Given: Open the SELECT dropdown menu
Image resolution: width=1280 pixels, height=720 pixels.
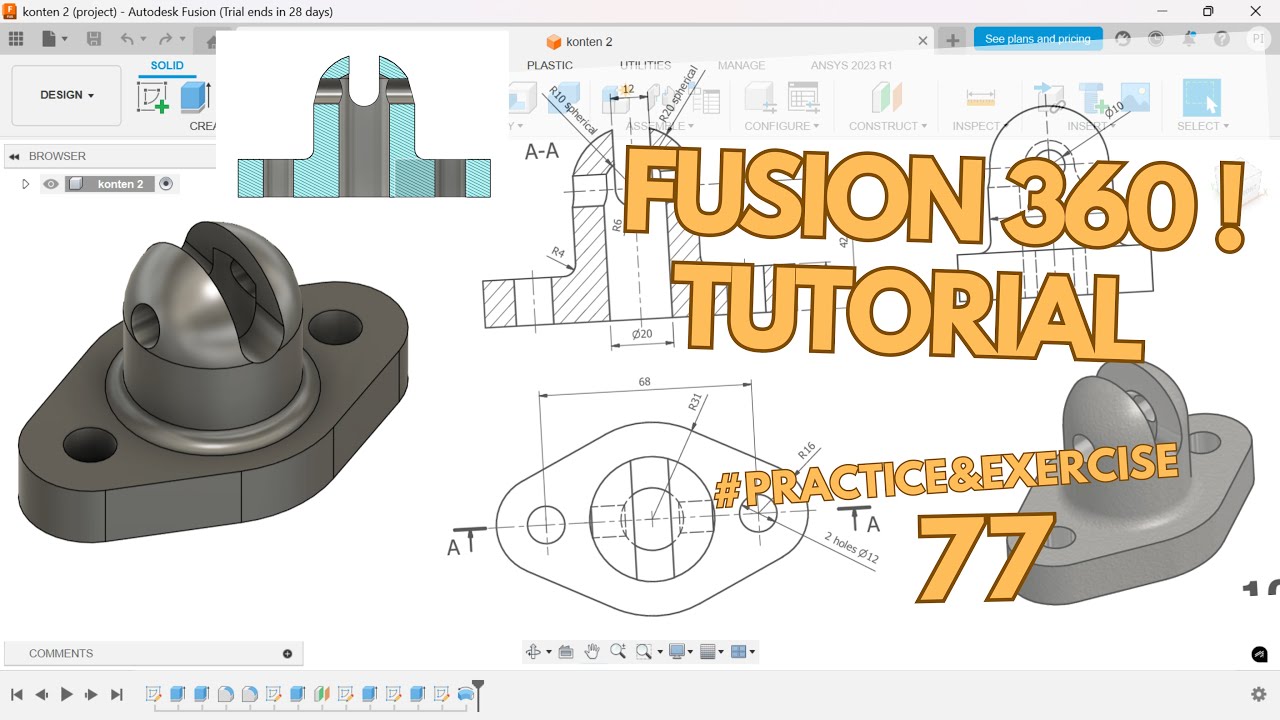Looking at the screenshot, I should pos(1203,126).
